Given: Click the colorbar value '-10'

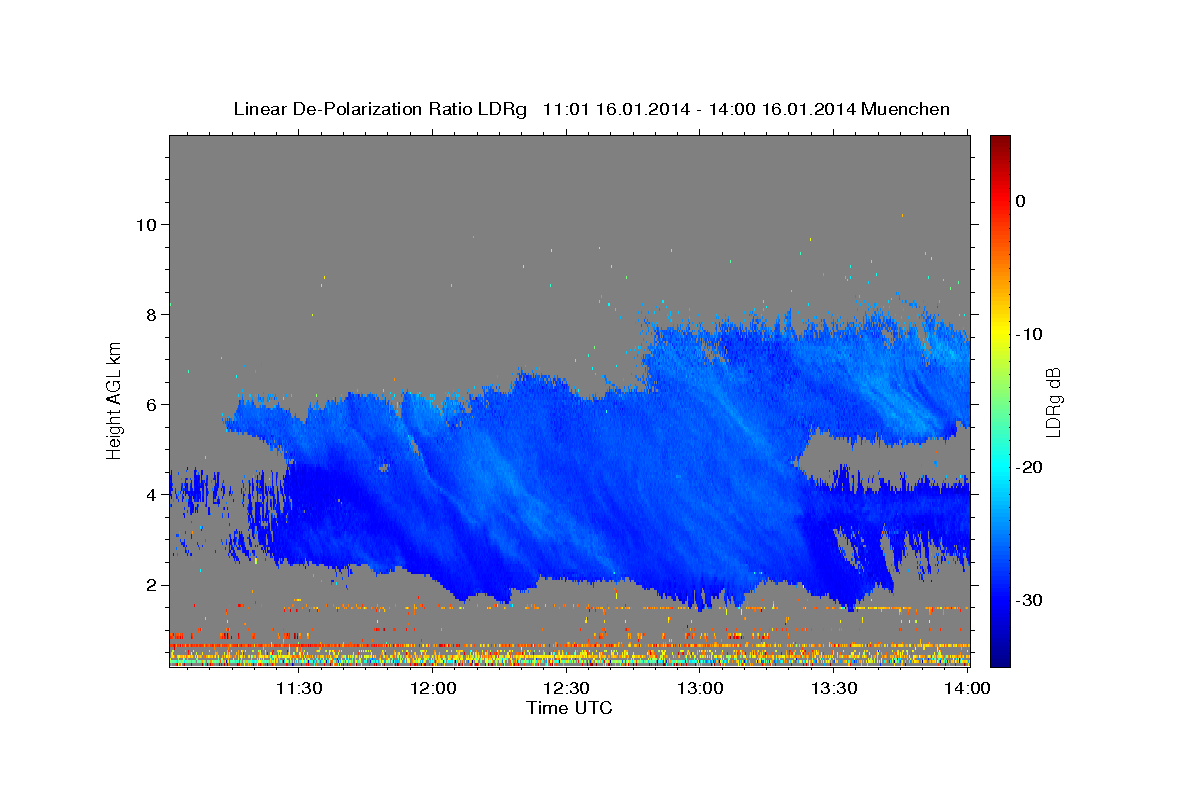Looking at the screenshot, I should tap(1029, 334).
